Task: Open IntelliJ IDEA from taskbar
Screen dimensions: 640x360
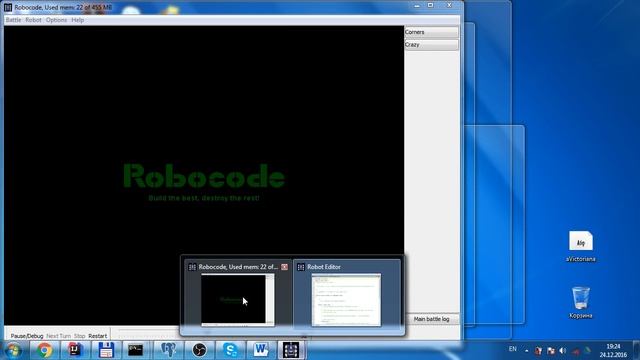Action: click(x=75, y=350)
